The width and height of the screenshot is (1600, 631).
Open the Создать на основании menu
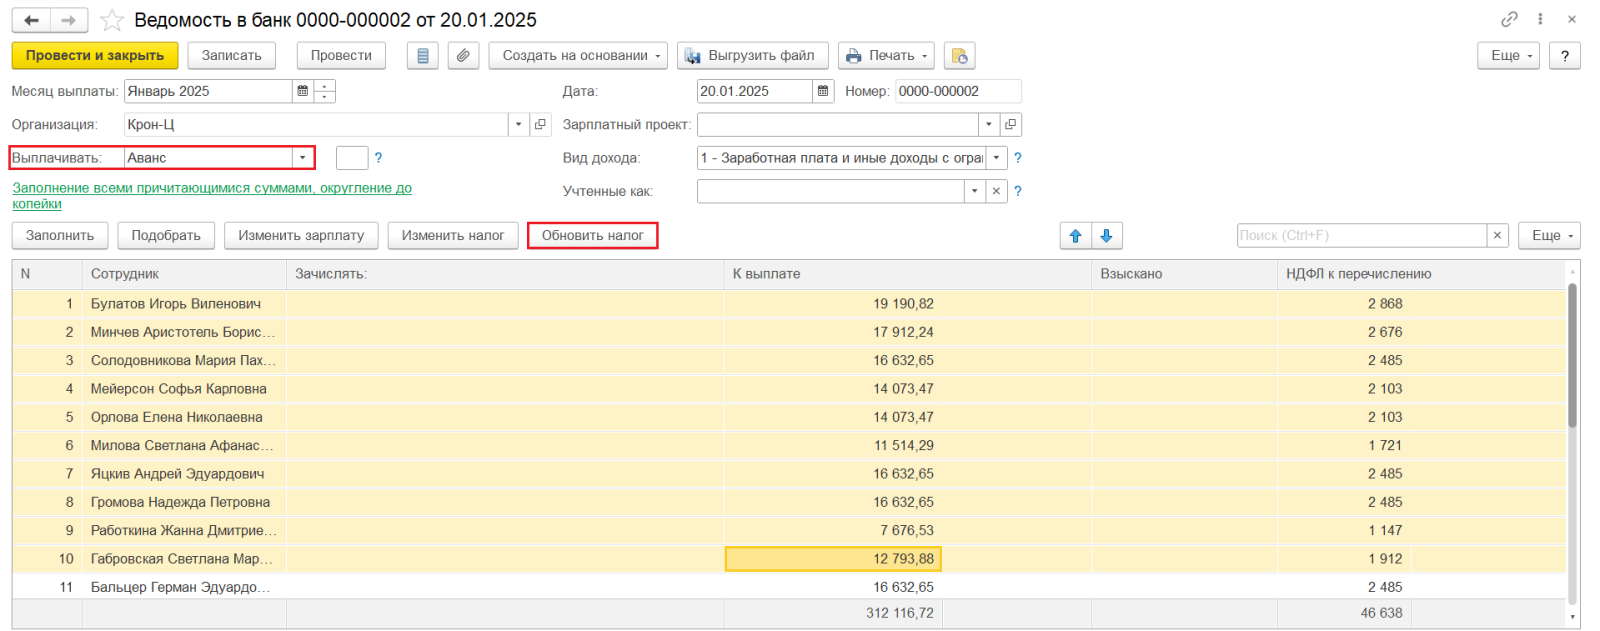pos(578,56)
